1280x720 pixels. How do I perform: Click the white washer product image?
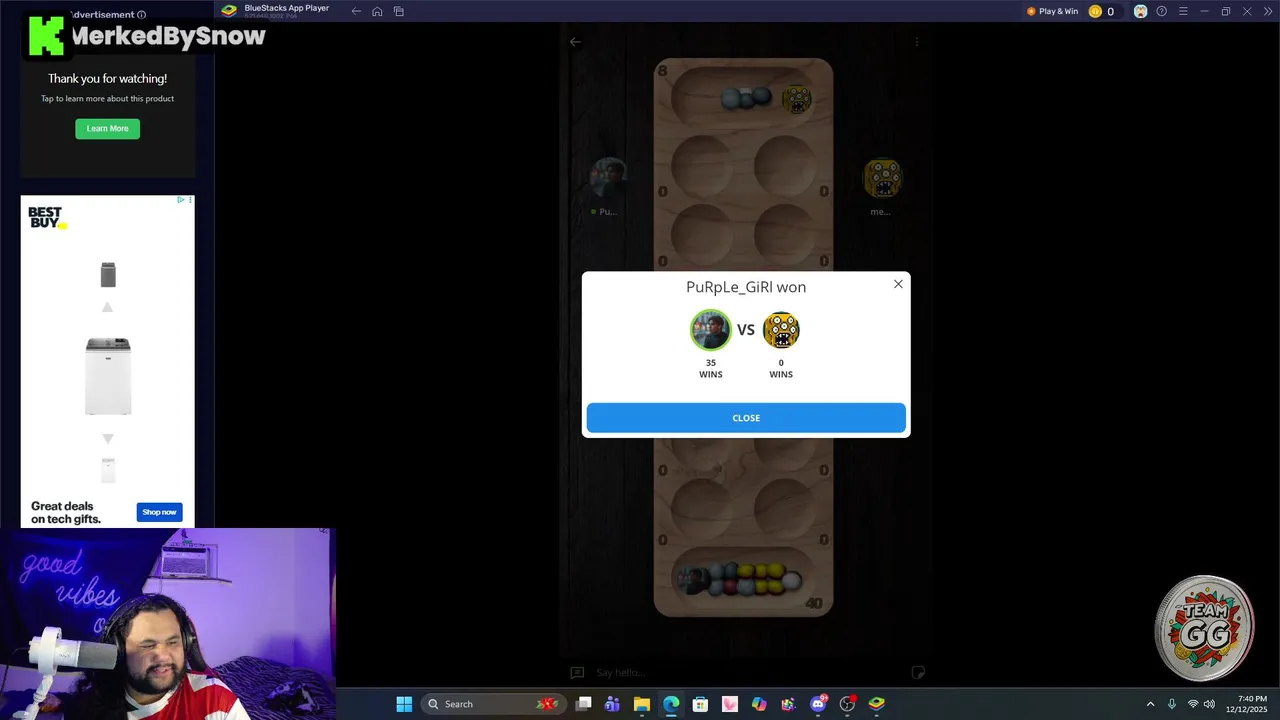tap(108, 376)
